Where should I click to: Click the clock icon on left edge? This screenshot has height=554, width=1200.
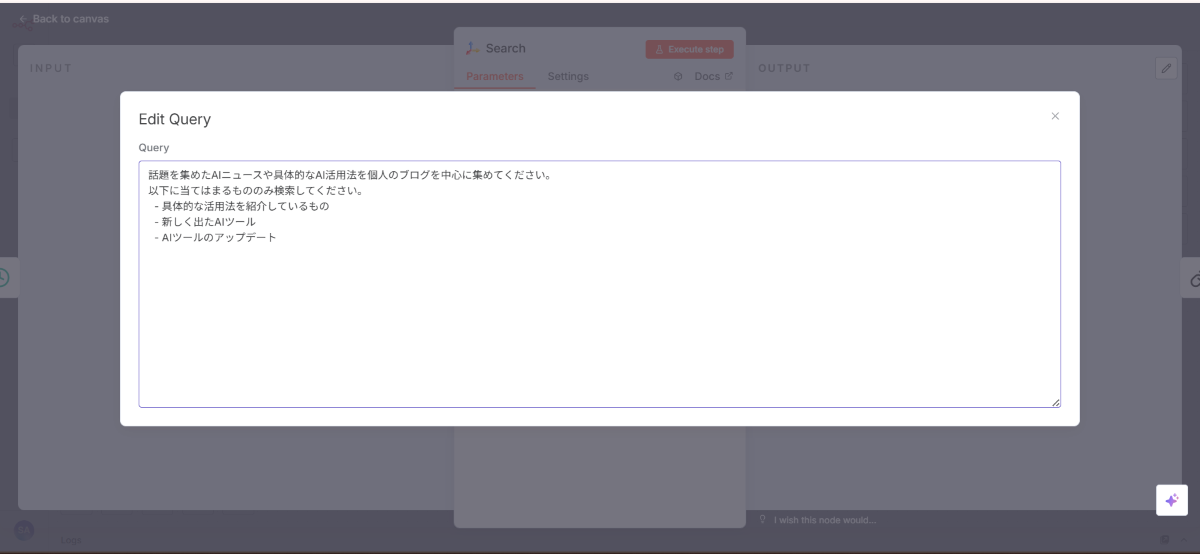click(x=4, y=278)
